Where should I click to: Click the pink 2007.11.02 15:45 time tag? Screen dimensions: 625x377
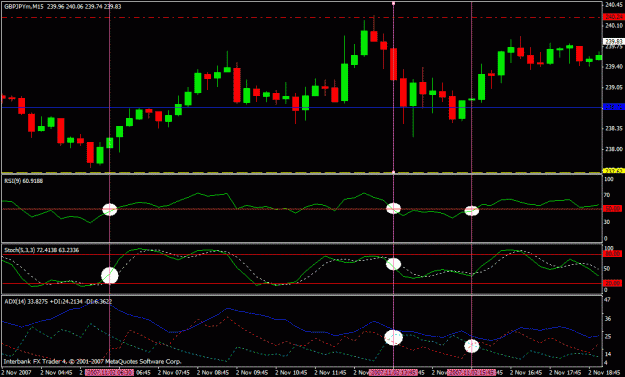(472, 373)
